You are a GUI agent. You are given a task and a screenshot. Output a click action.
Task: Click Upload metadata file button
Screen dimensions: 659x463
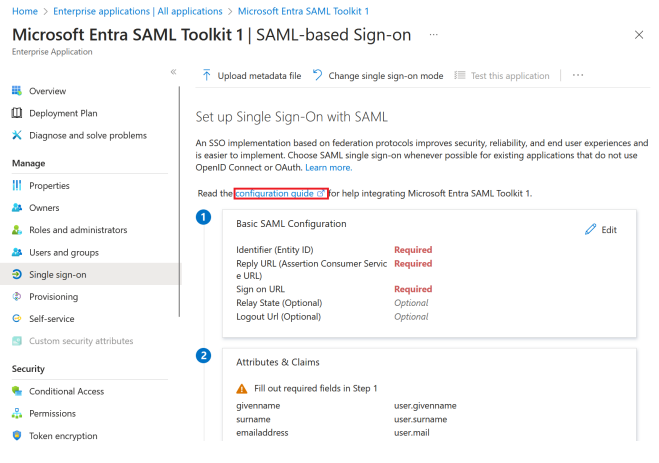pyautogui.click(x=251, y=76)
